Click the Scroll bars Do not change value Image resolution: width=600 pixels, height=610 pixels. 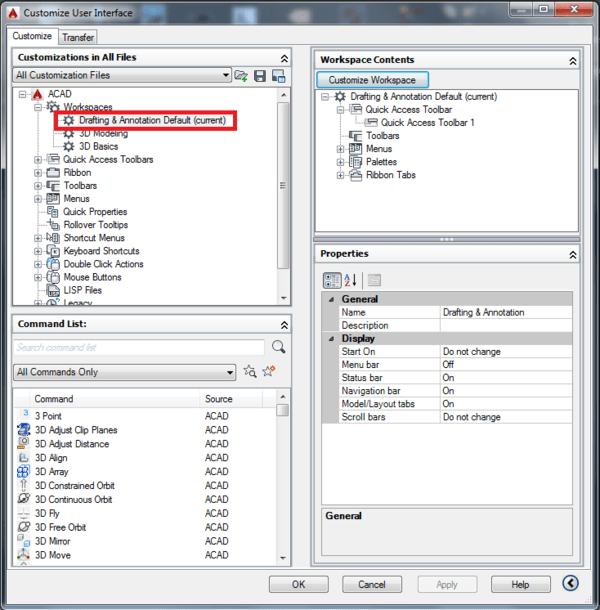(x=506, y=417)
